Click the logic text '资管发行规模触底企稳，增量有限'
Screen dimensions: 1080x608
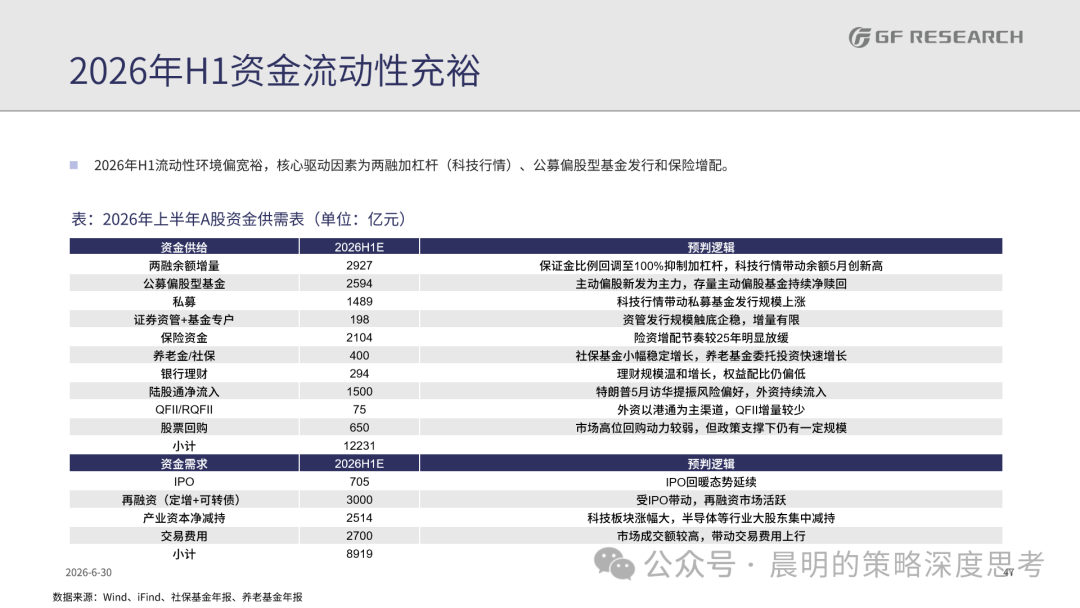(x=711, y=319)
